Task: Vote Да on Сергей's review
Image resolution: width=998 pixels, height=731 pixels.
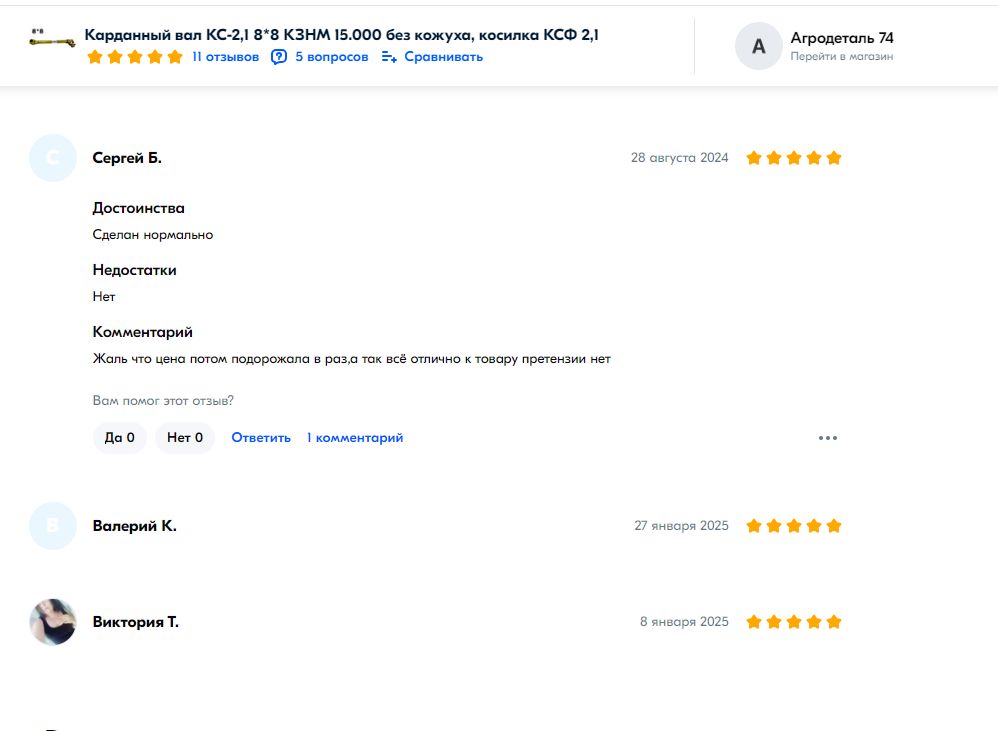Action: tap(120, 438)
